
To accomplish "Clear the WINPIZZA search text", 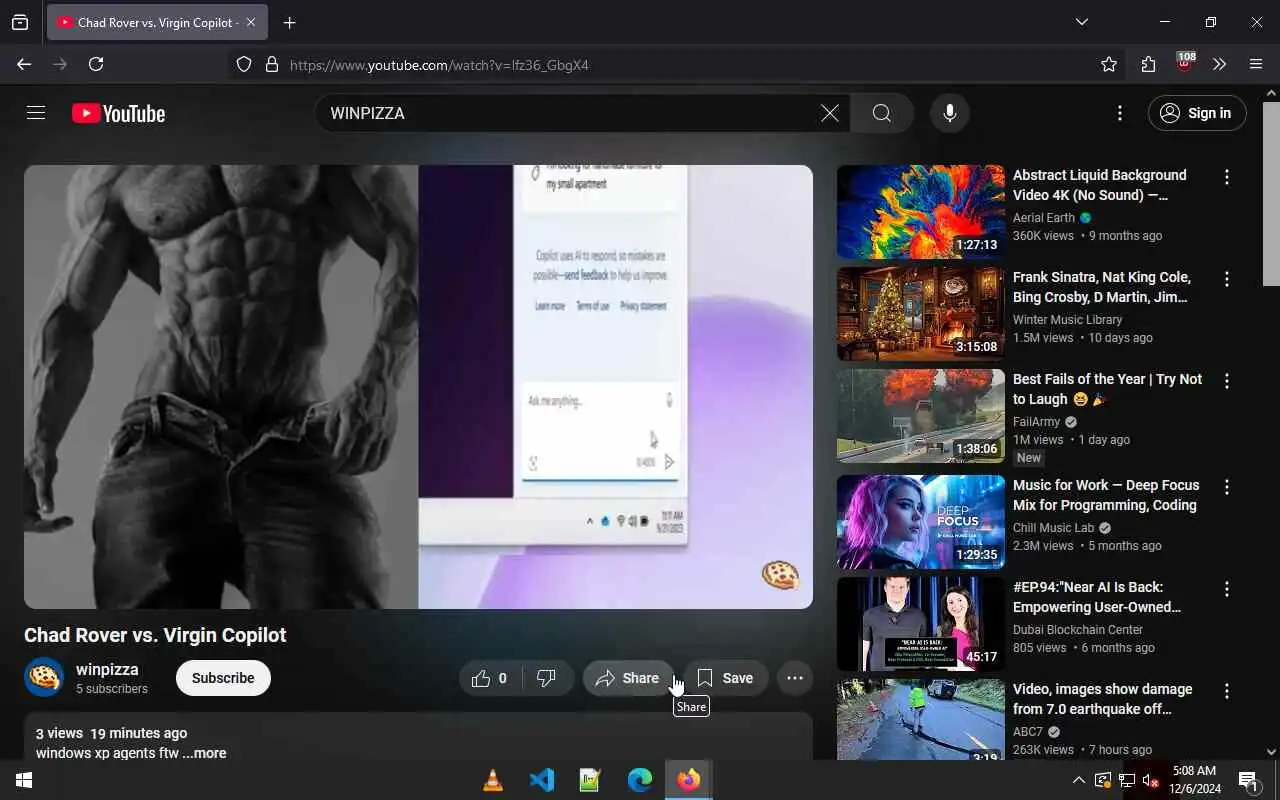I will pyautogui.click(x=829, y=113).
